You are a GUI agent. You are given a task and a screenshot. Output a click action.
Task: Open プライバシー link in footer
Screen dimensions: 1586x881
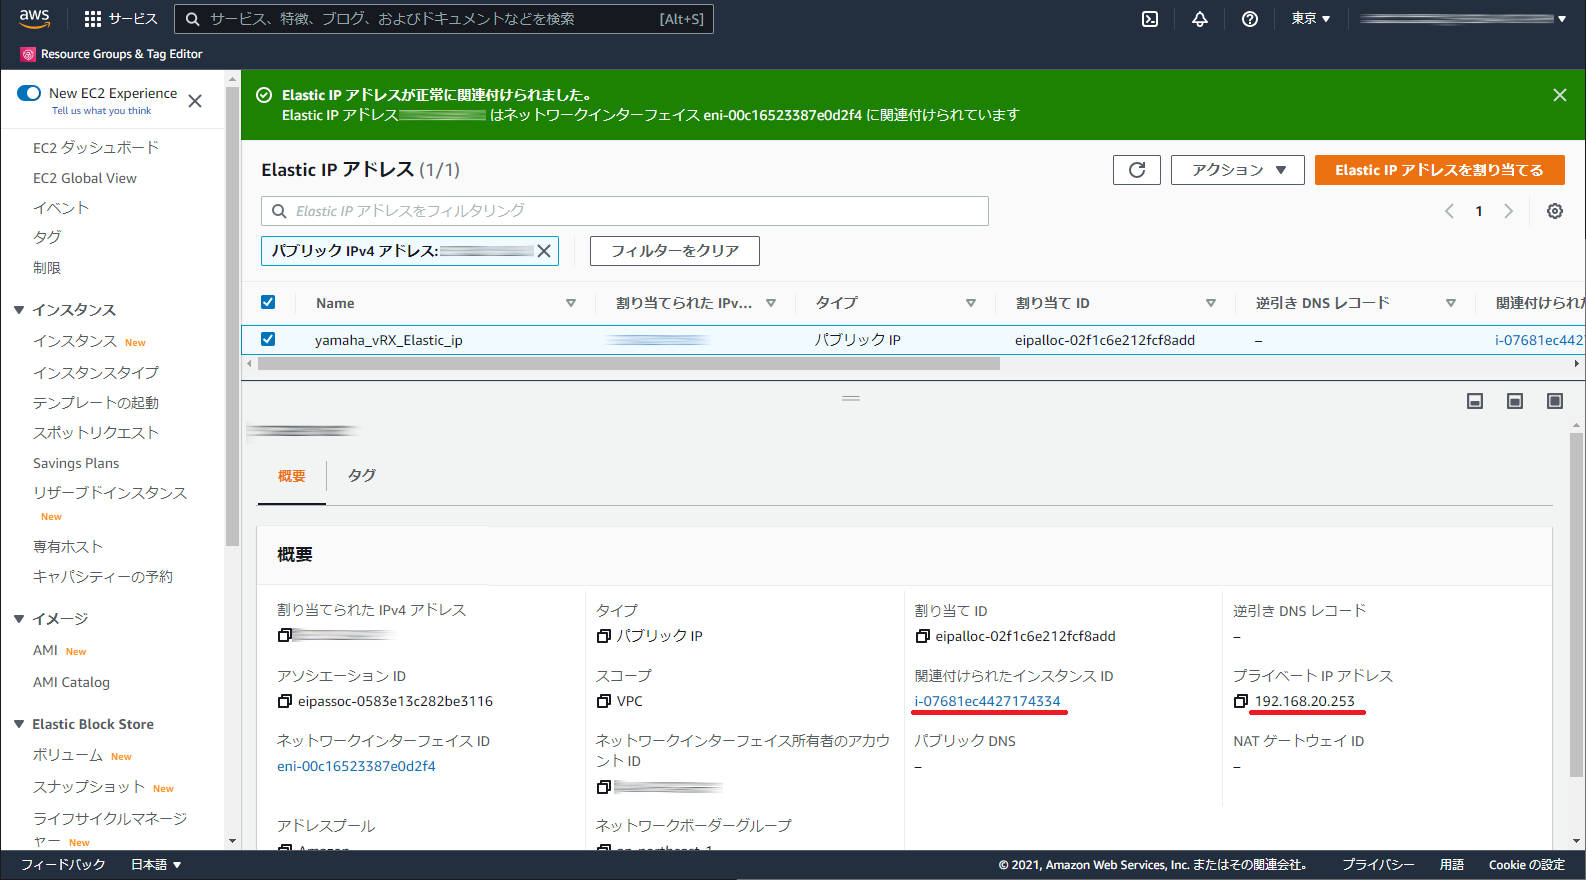1378,865
